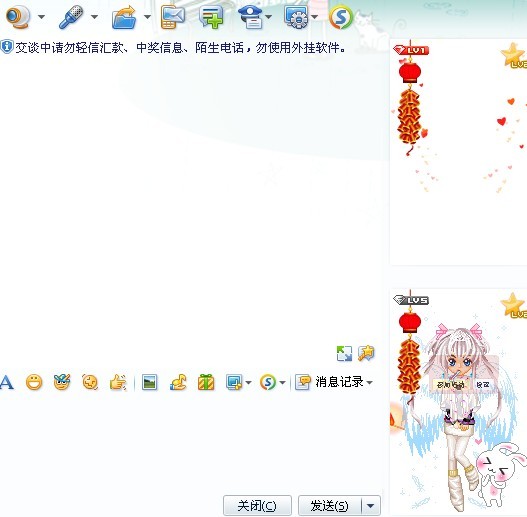This screenshot has height=517, width=527.
Task: Click the star wand icon above input toolbar
Action: pyautogui.click(x=366, y=353)
